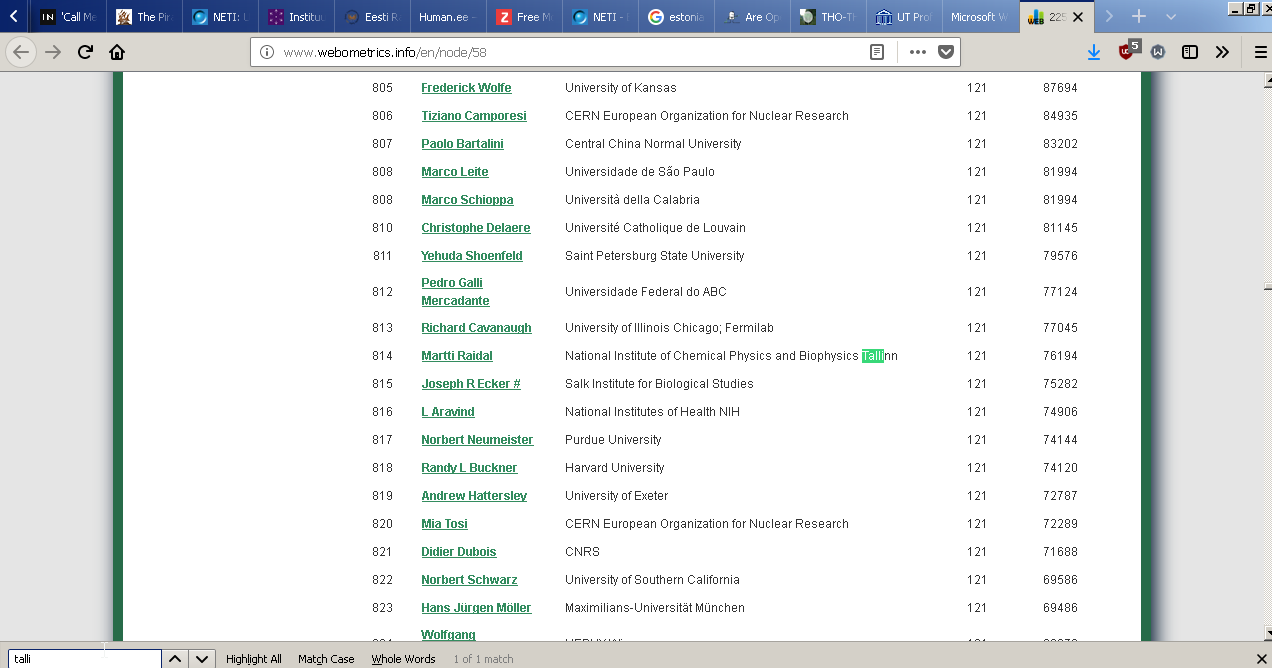Close the active webometrics tab
The image size is (1272, 668).
coord(1078,17)
